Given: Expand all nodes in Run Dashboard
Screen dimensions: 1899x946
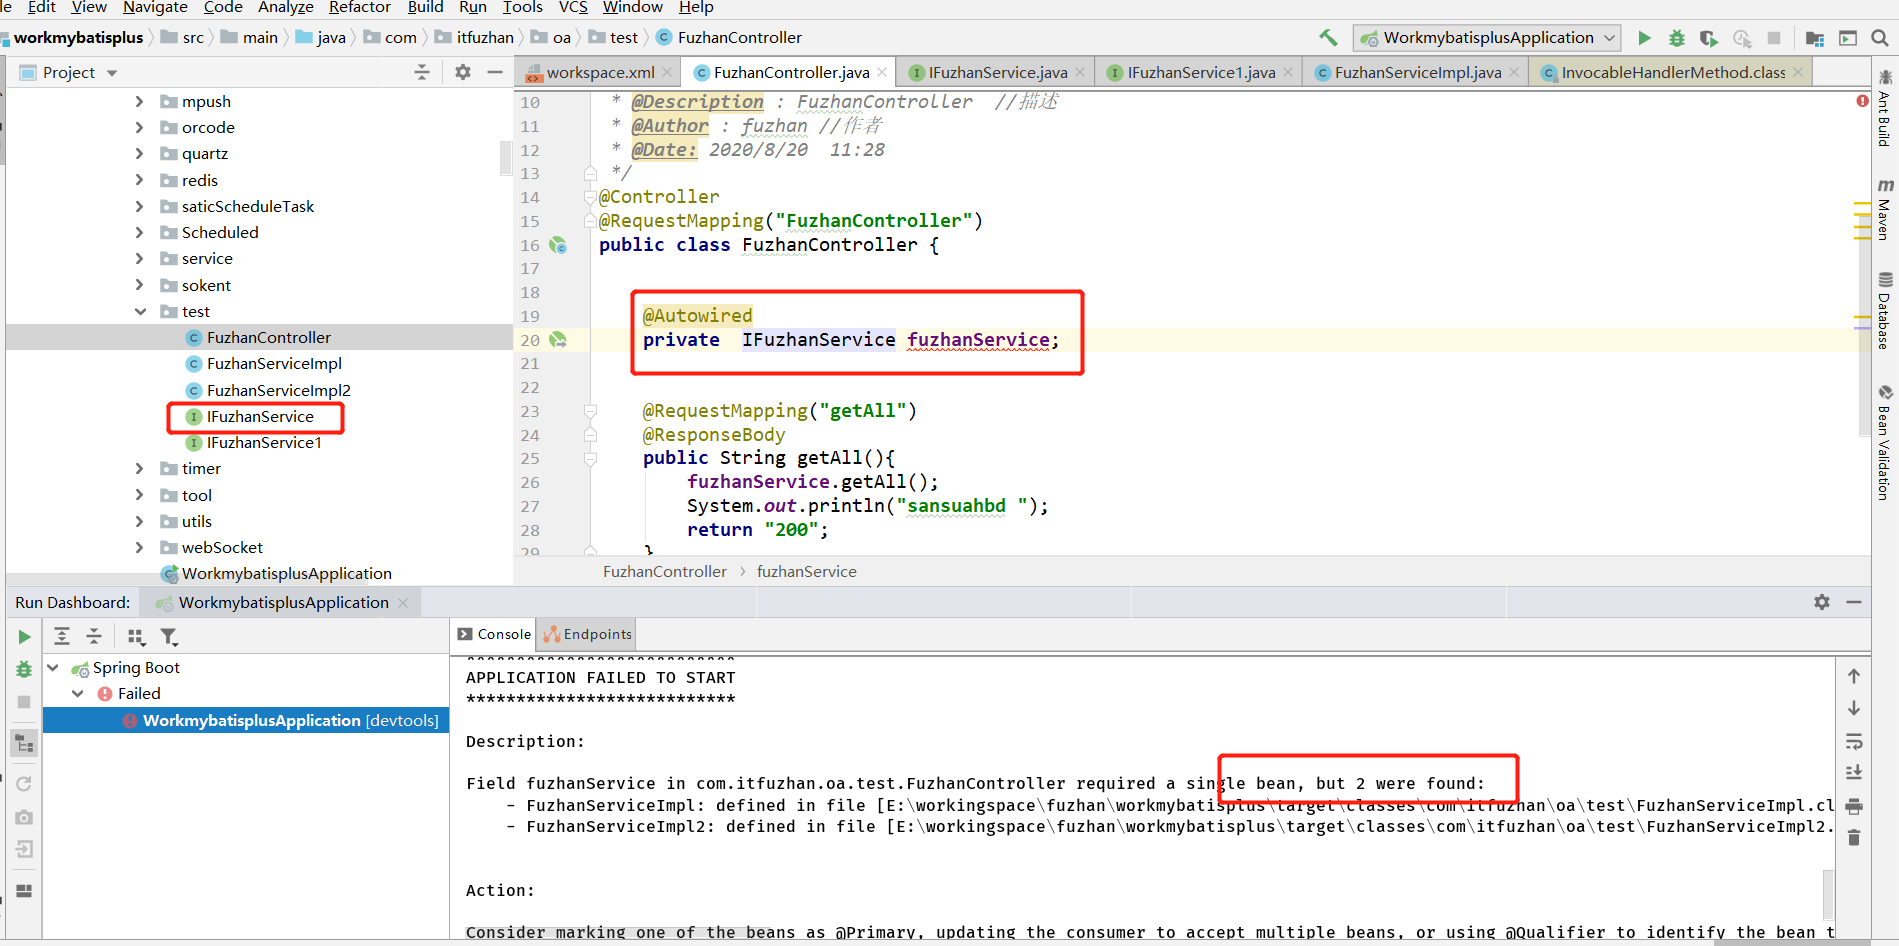Looking at the screenshot, I should pos(62,636).
